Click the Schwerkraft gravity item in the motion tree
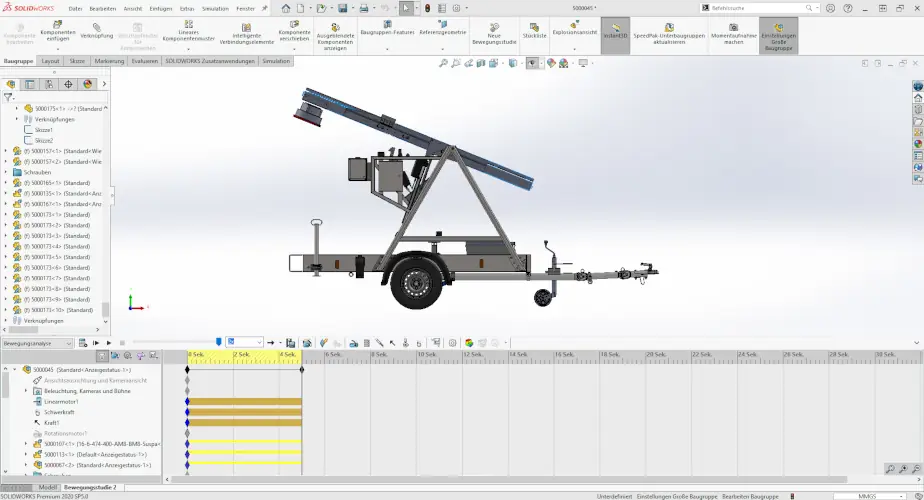 coord(59,412)
